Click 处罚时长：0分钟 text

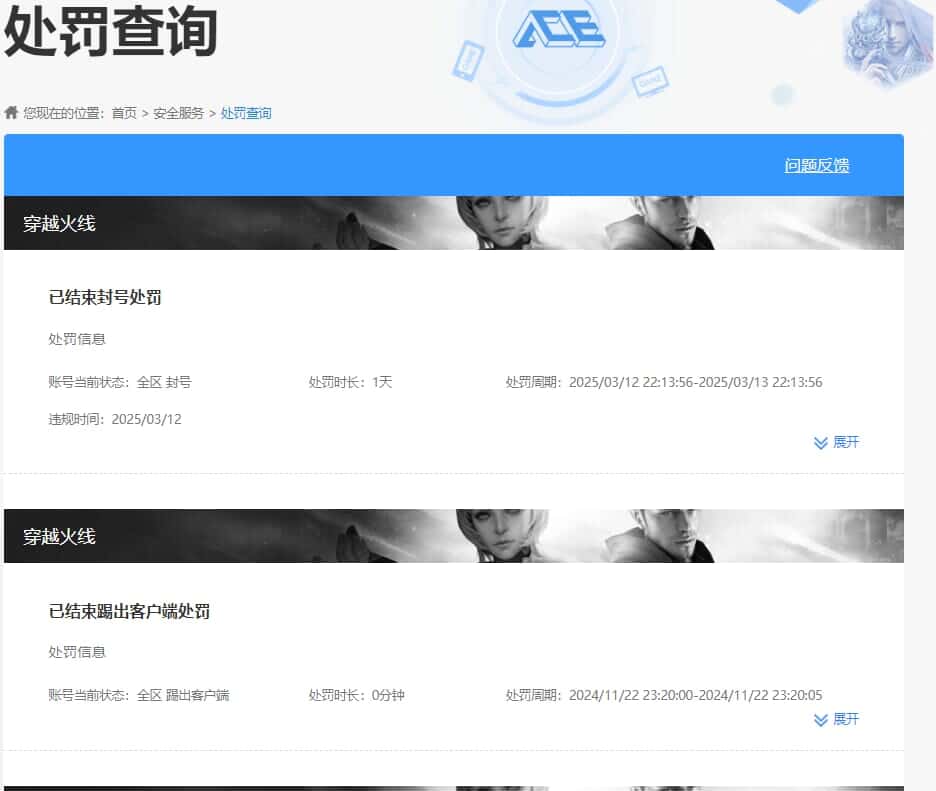point(356,695)
